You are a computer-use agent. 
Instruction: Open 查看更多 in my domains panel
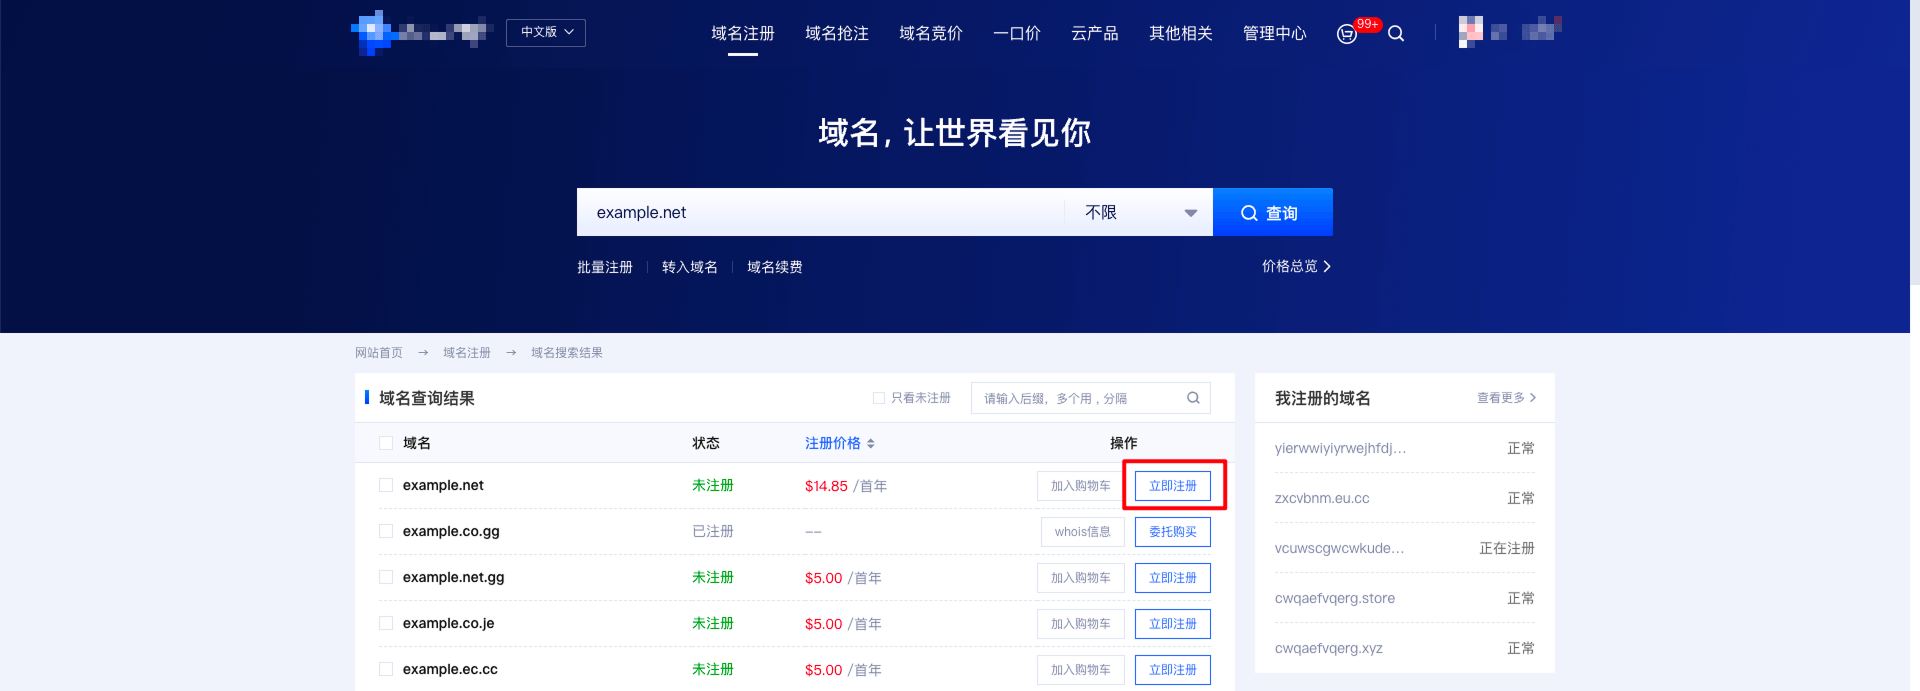pos(1506,398)
